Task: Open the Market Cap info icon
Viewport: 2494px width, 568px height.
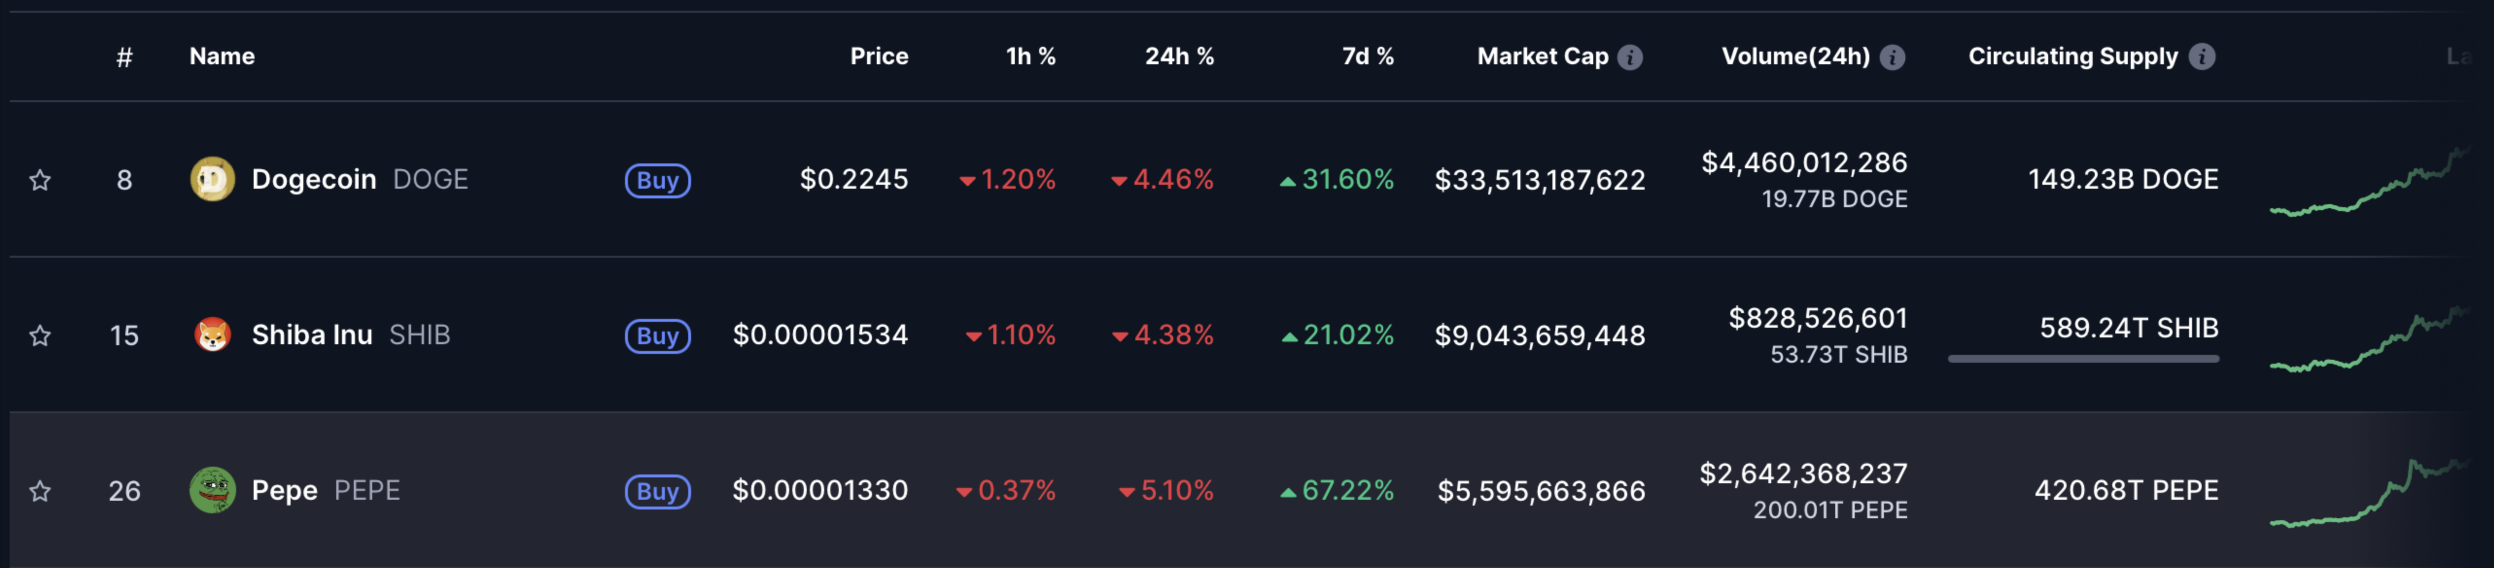Action: [x=1630, y=57]
